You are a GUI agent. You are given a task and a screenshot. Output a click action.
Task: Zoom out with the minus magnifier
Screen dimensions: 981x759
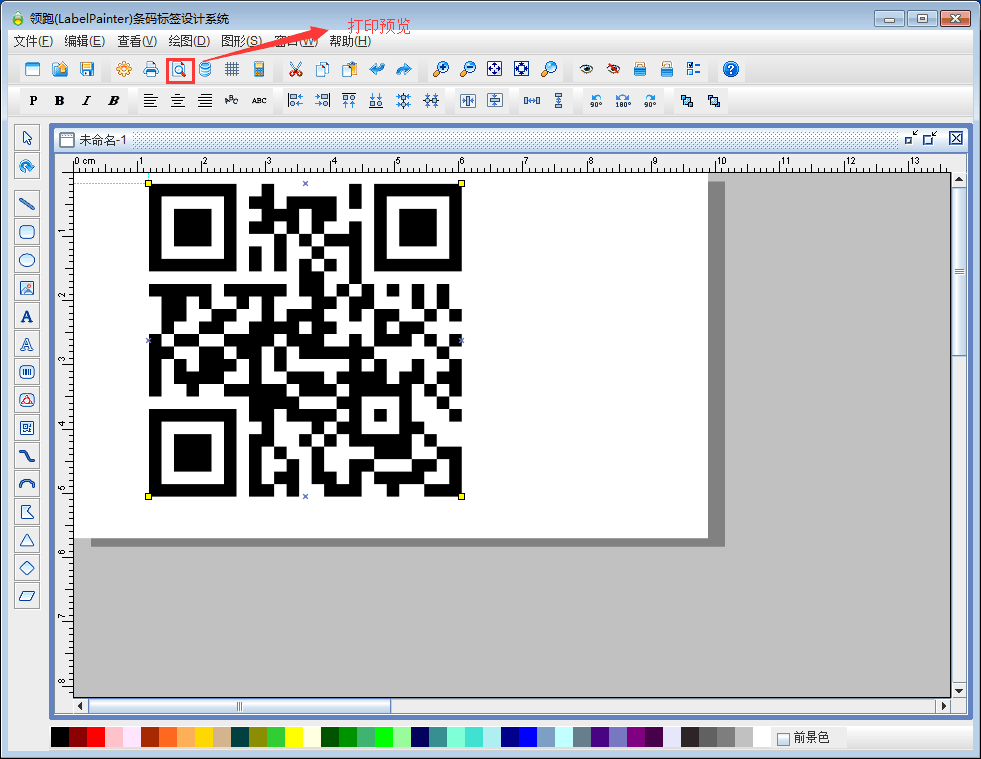click(x=468, y=69)
